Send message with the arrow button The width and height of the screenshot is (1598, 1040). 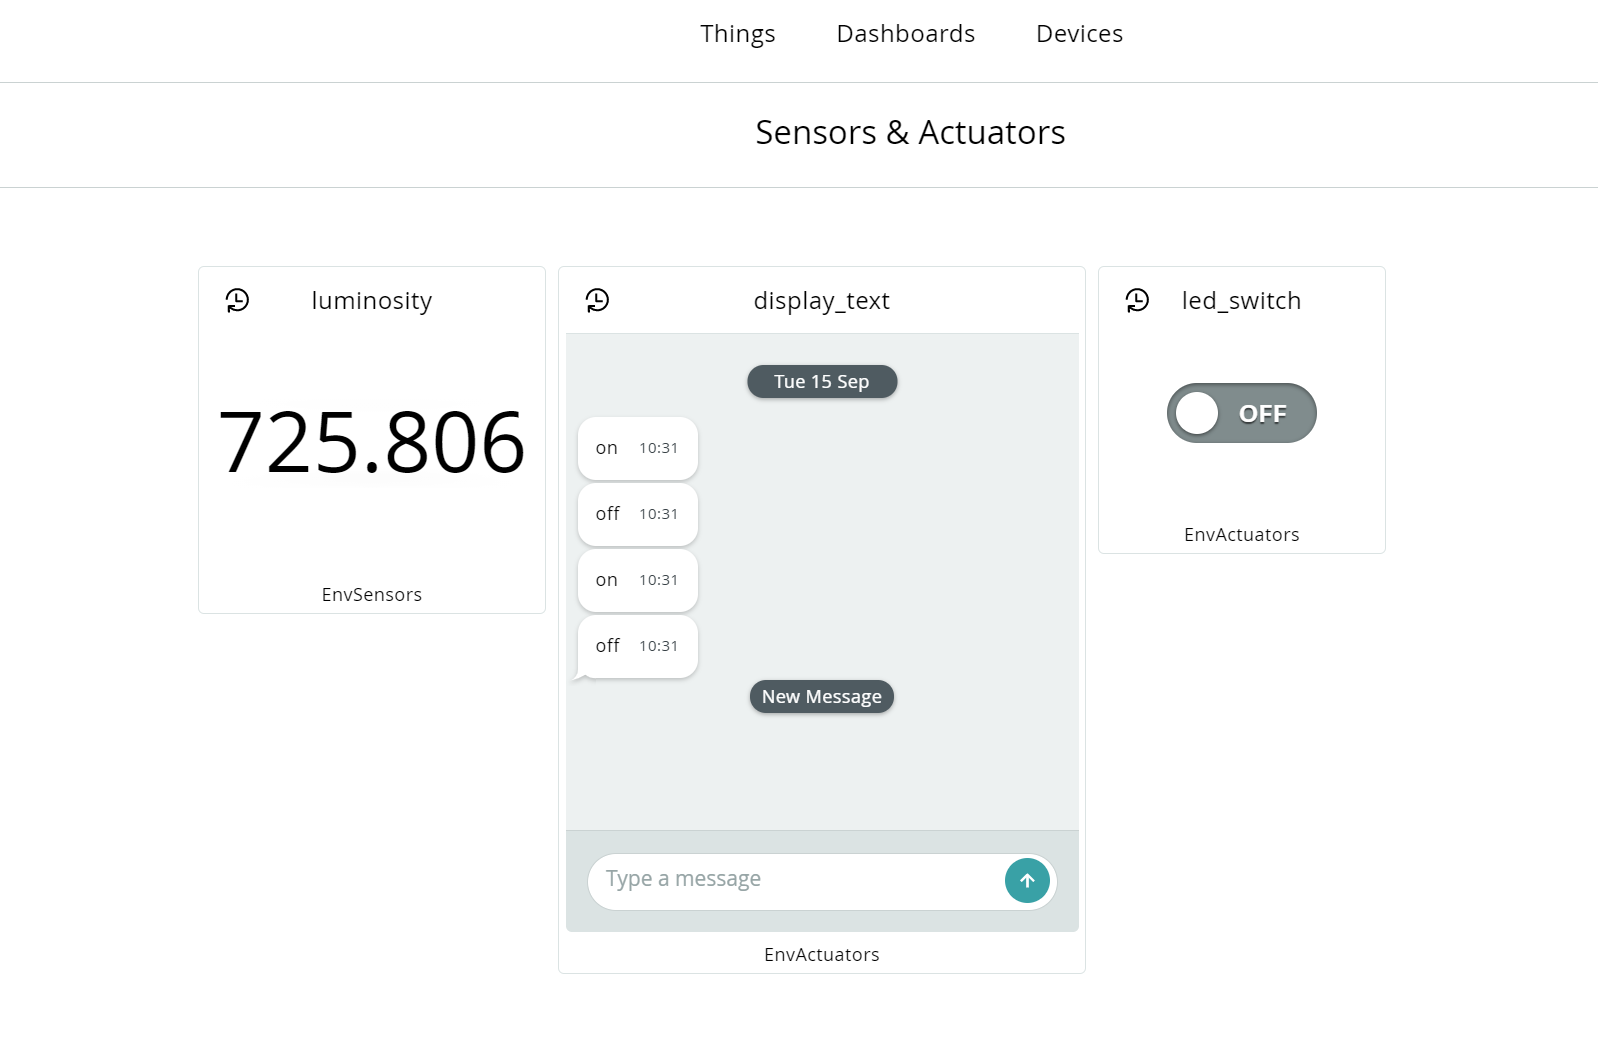(x=1027, y=881)
